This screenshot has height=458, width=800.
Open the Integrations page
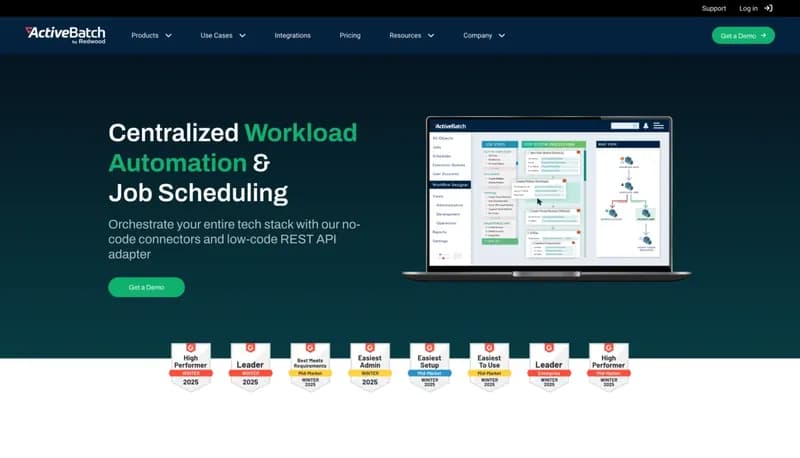292,36
